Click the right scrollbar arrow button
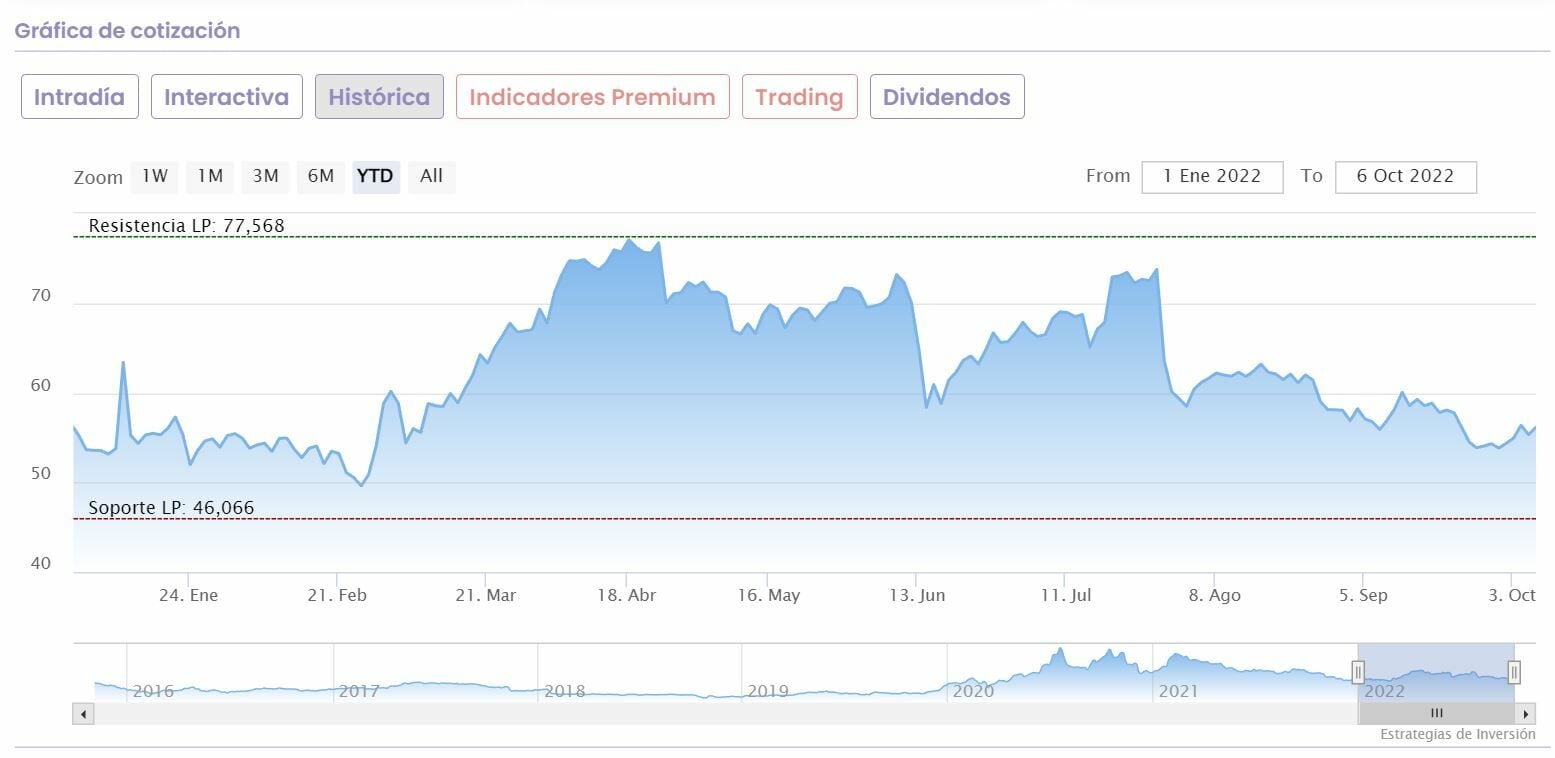 pos(1525,714)
